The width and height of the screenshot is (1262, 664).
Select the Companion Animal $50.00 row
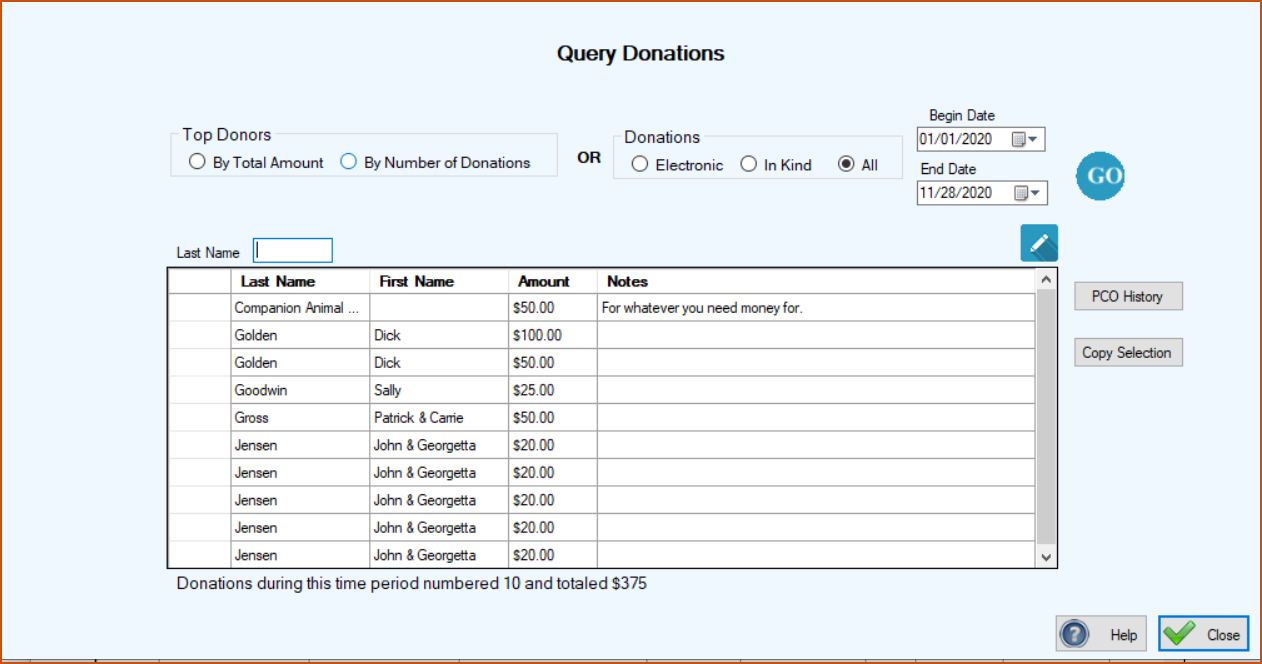(x=601, y=308)
